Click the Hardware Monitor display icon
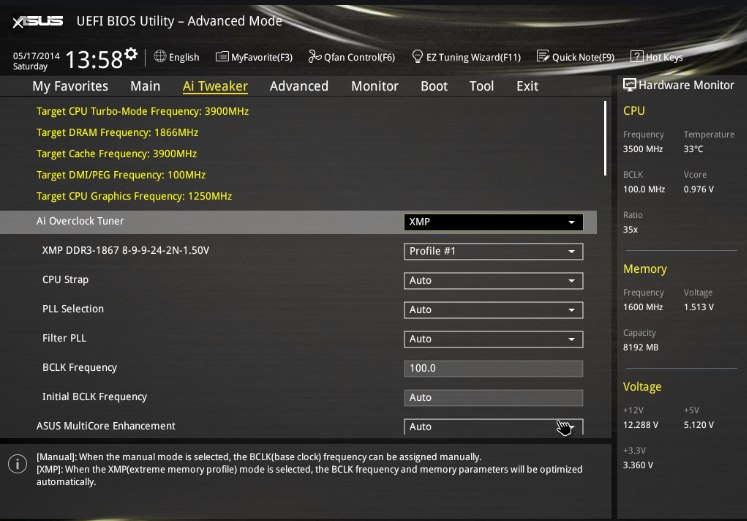This screenshot has width=747, height=521. tap(629, 85)
